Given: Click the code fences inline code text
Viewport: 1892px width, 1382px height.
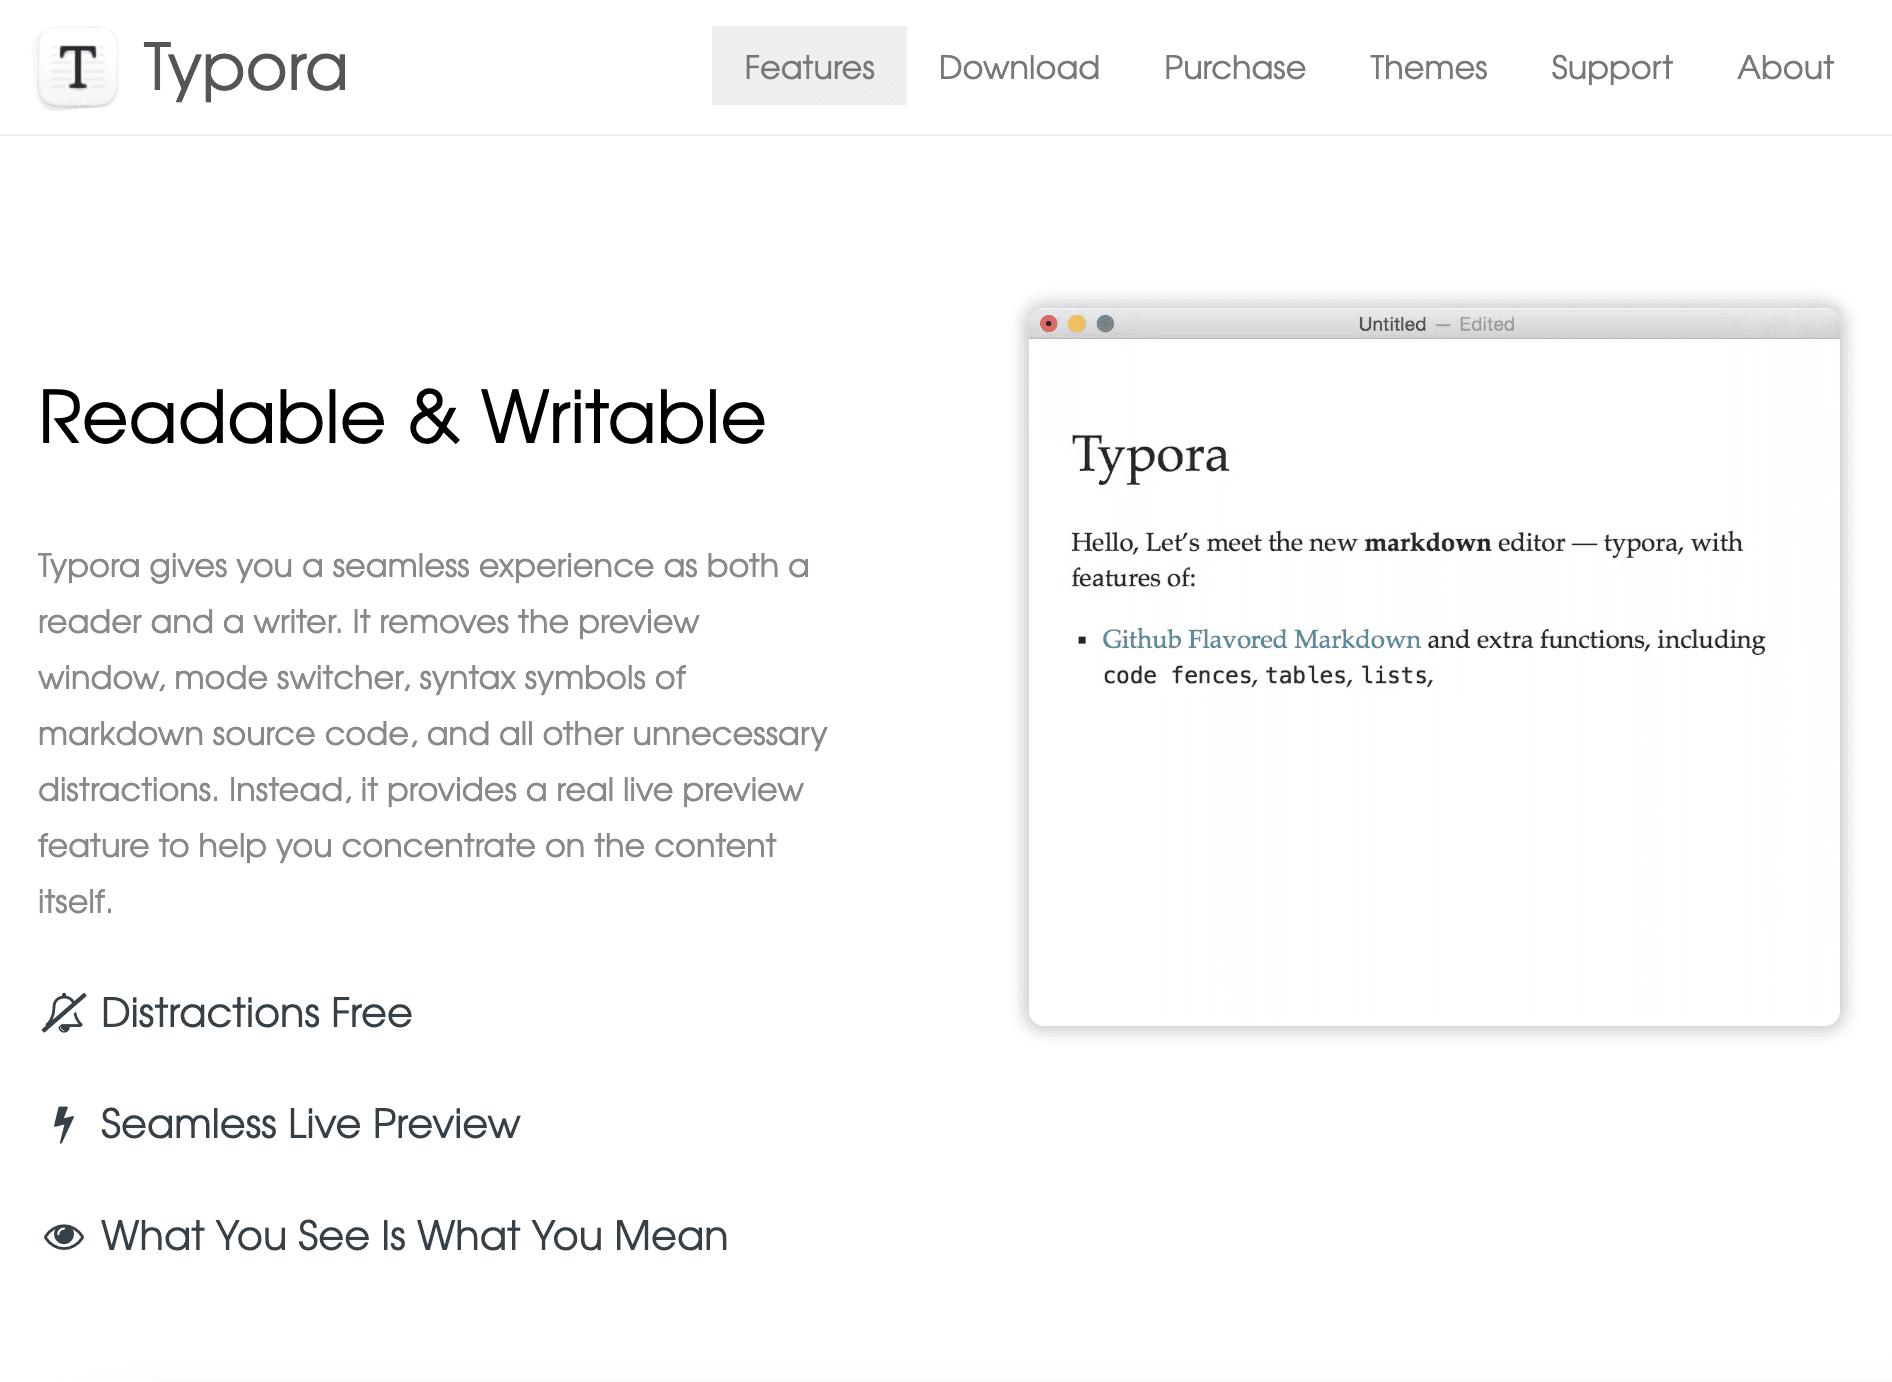Looking at the screenshot, I should 1177,676.
